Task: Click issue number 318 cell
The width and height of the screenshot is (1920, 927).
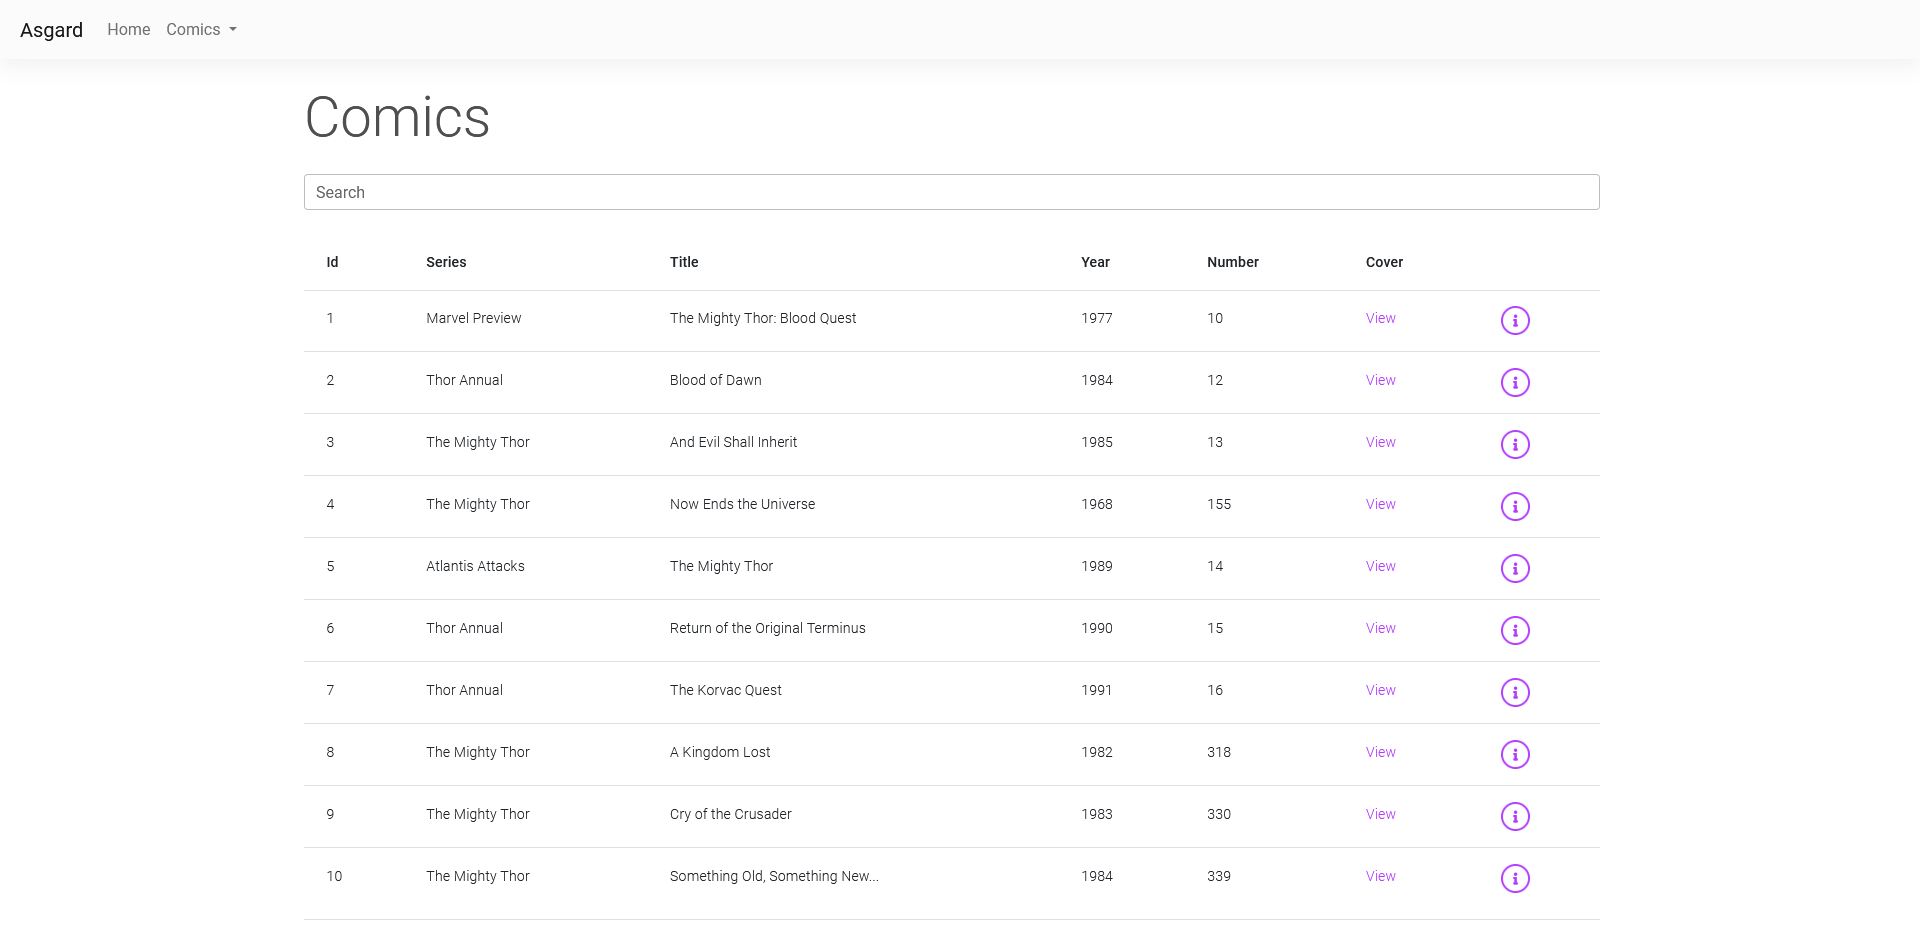Action: click(1219, 752)
